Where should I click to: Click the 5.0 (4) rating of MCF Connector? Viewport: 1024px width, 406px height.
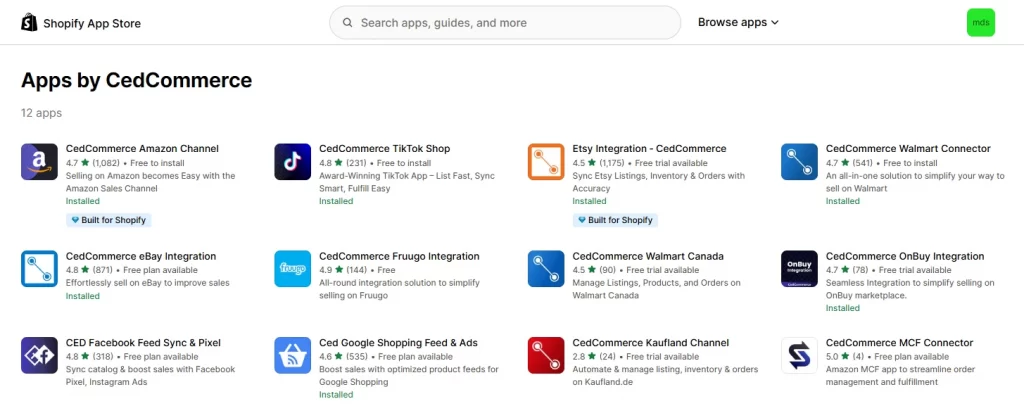(845, 357)
